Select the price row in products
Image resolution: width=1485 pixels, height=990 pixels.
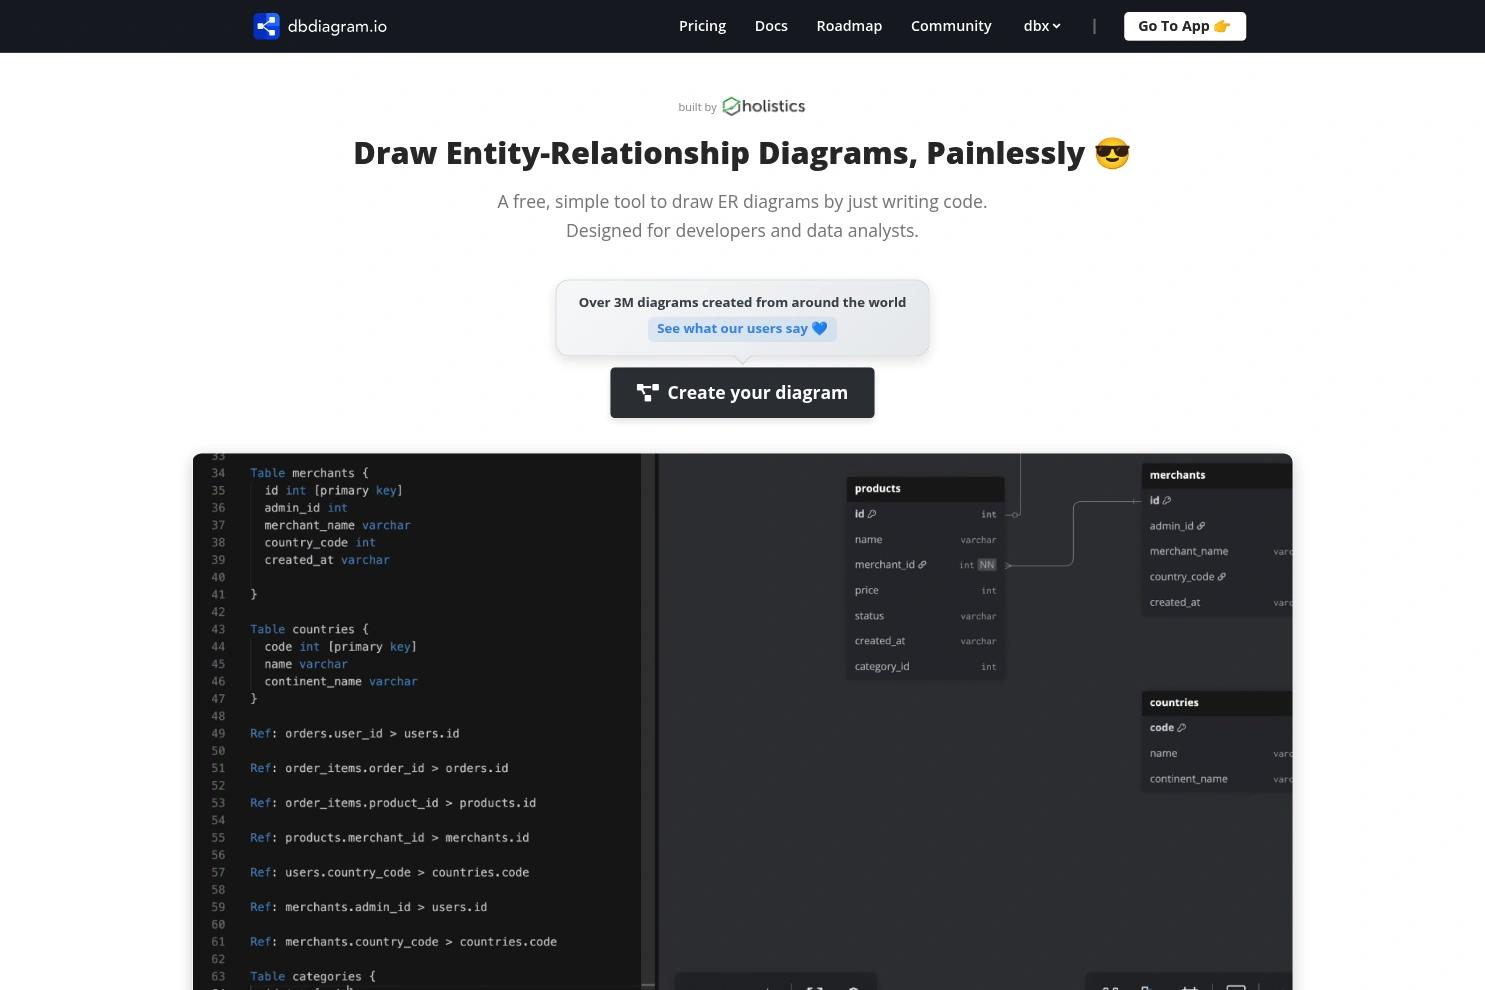point(925,590)
